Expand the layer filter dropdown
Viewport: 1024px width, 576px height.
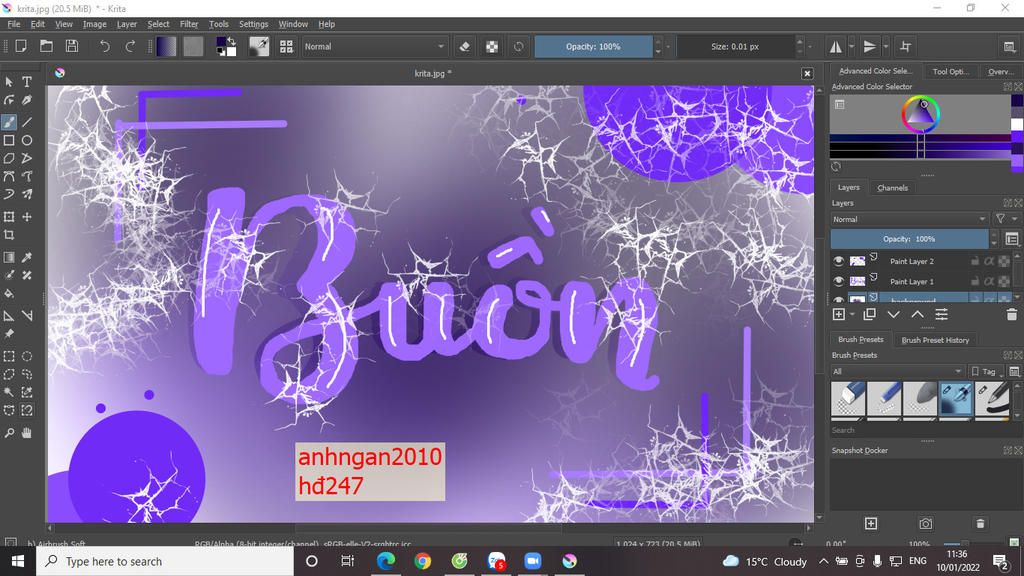[x=1005, y=219]
